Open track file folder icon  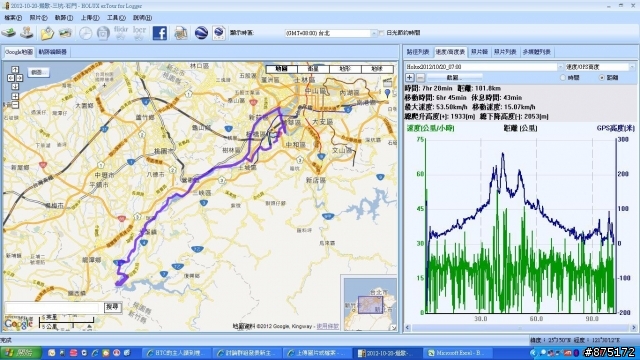coord(47,33)
